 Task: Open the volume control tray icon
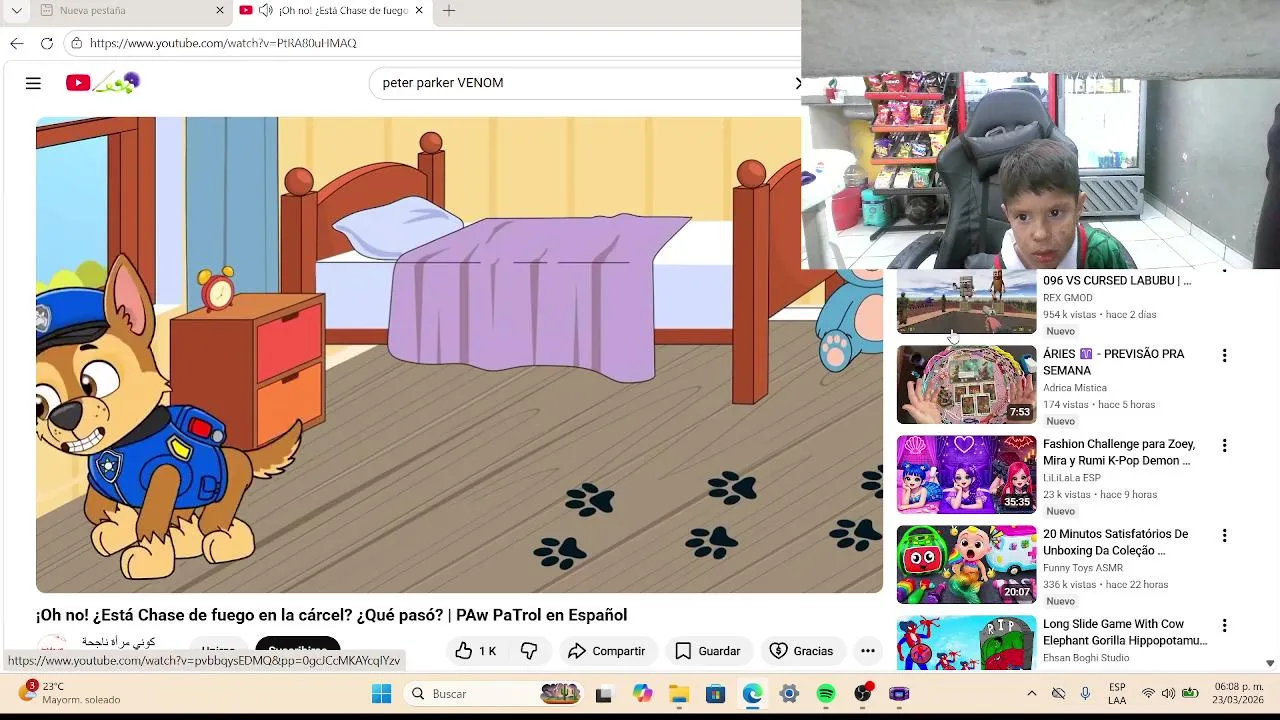pos(1168,694)
